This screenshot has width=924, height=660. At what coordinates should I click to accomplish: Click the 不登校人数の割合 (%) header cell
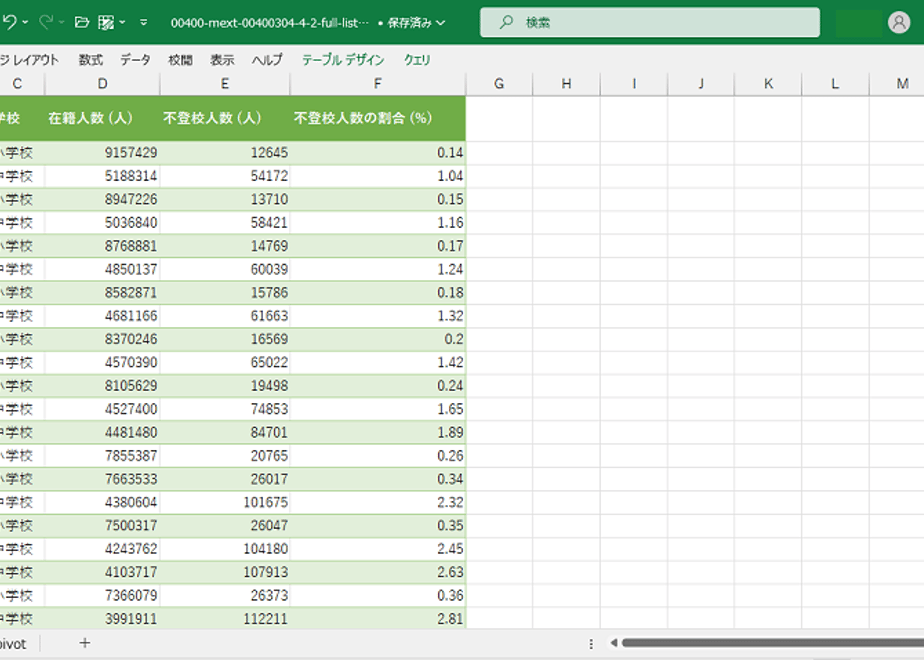pos(378,118)
